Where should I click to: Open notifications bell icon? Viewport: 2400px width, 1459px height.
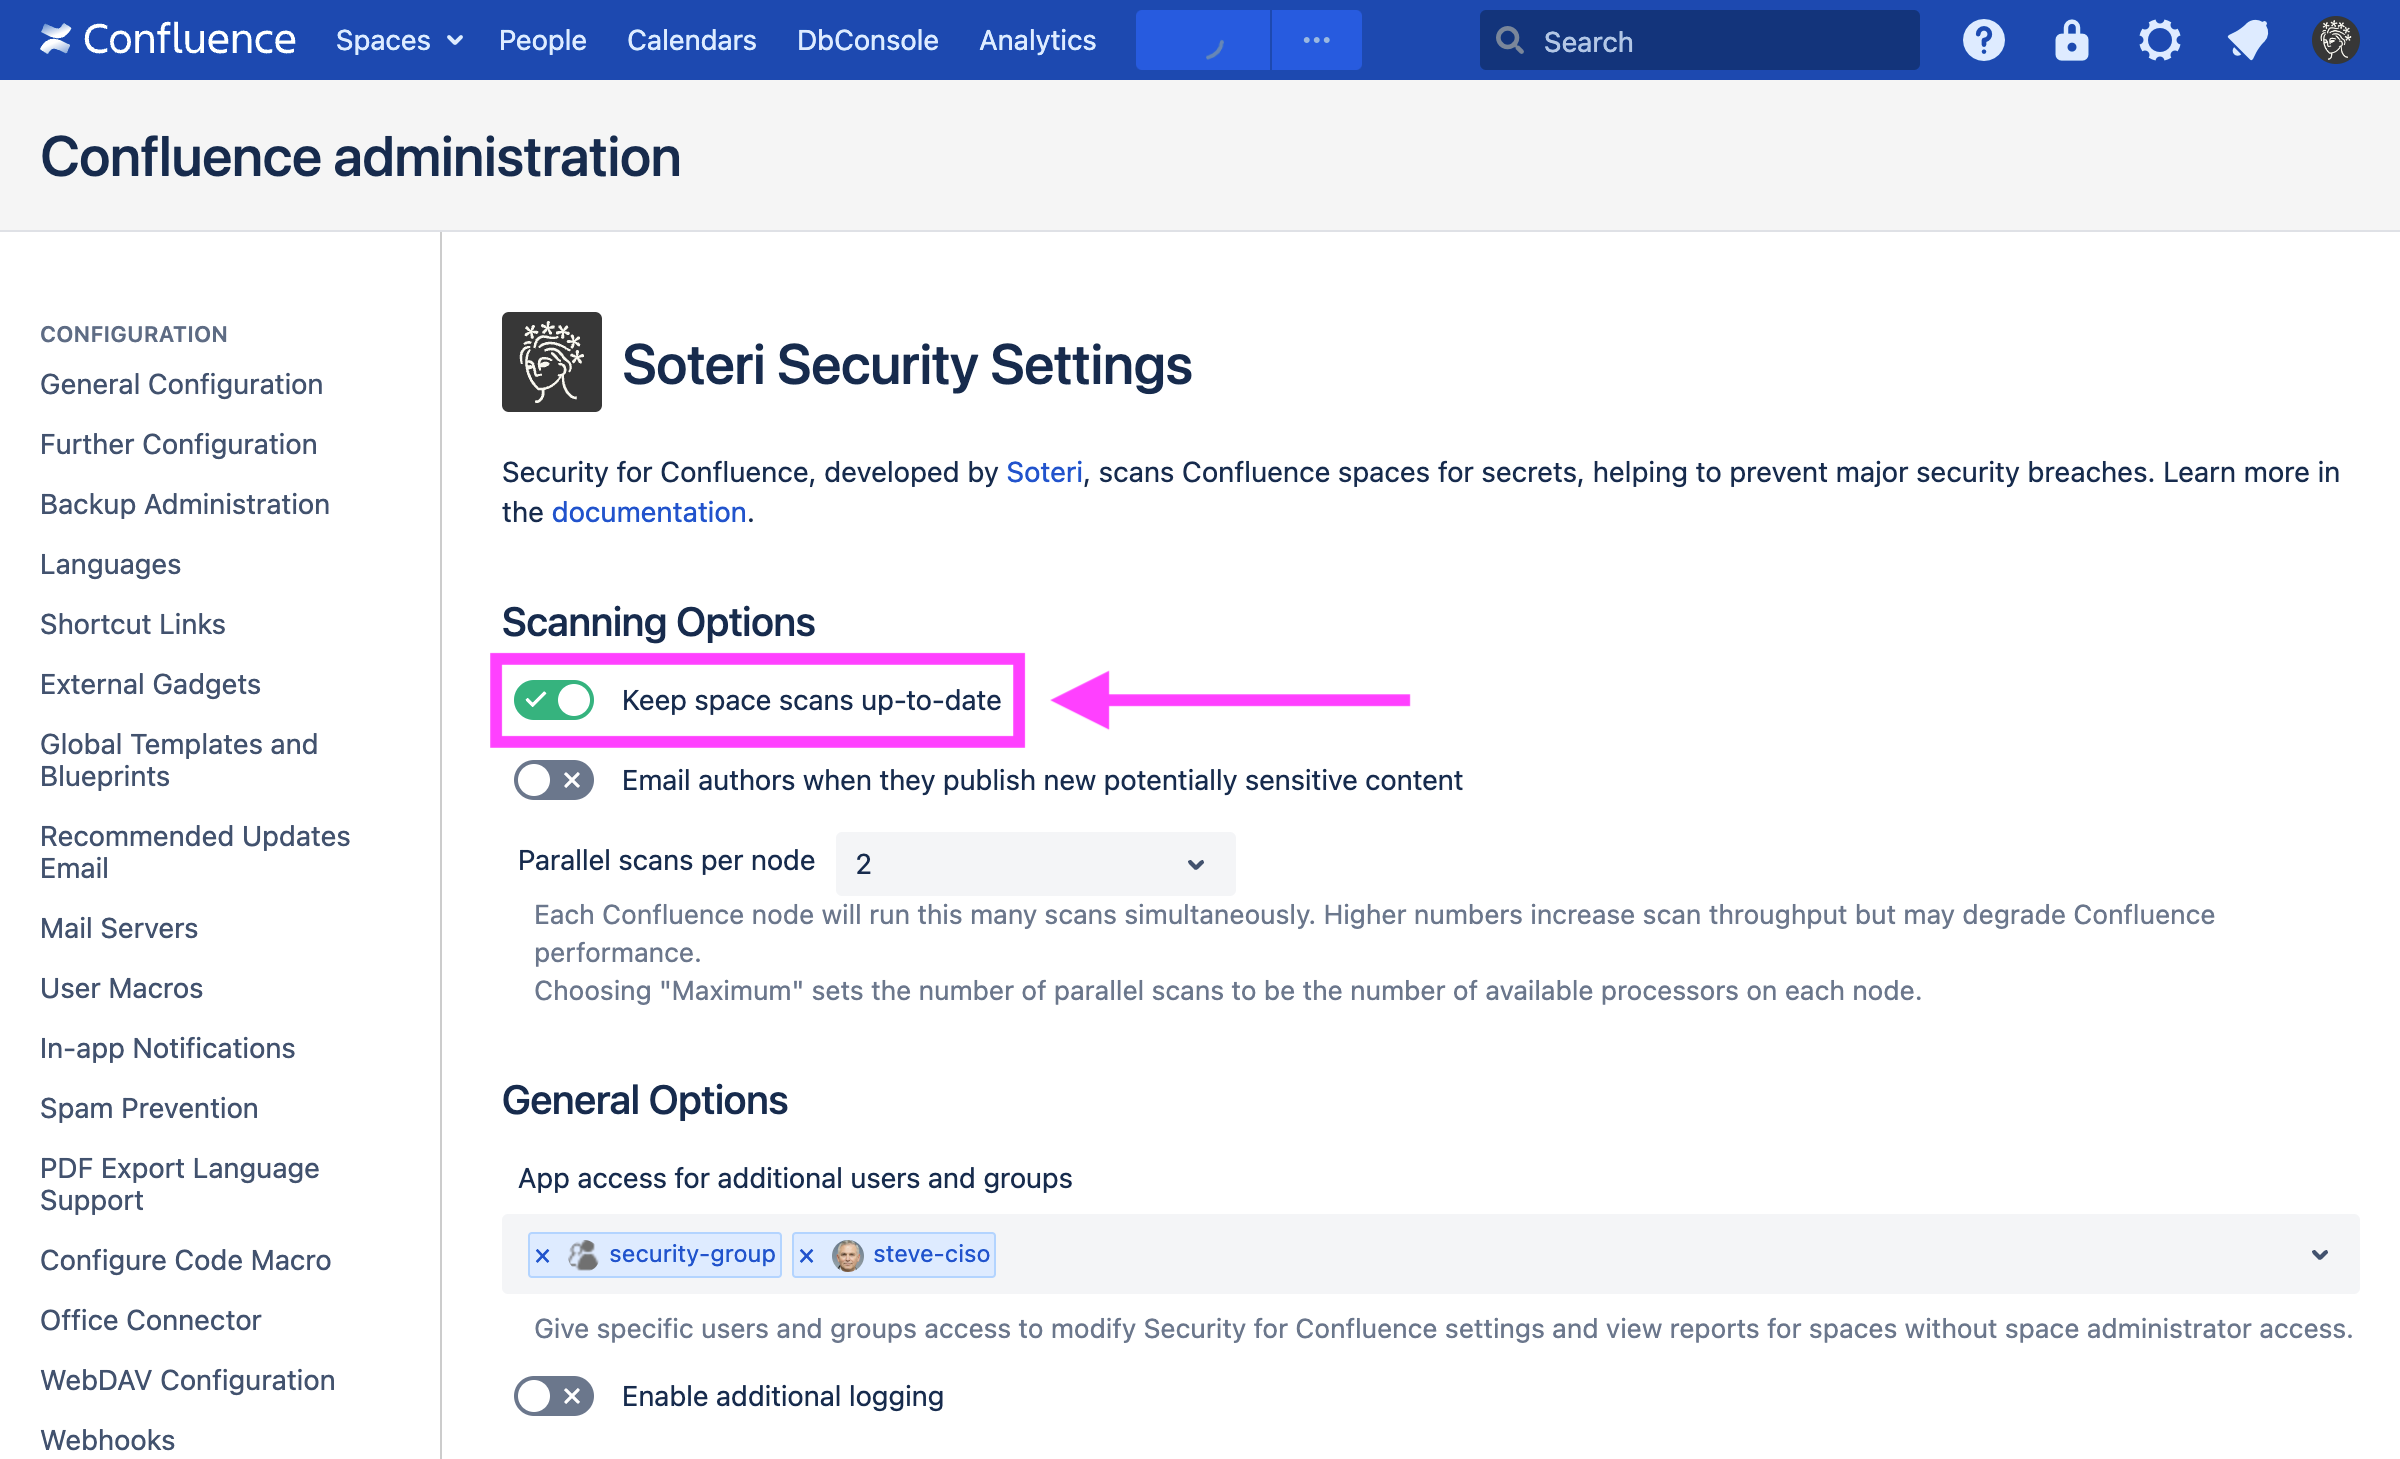point(2247,41)
